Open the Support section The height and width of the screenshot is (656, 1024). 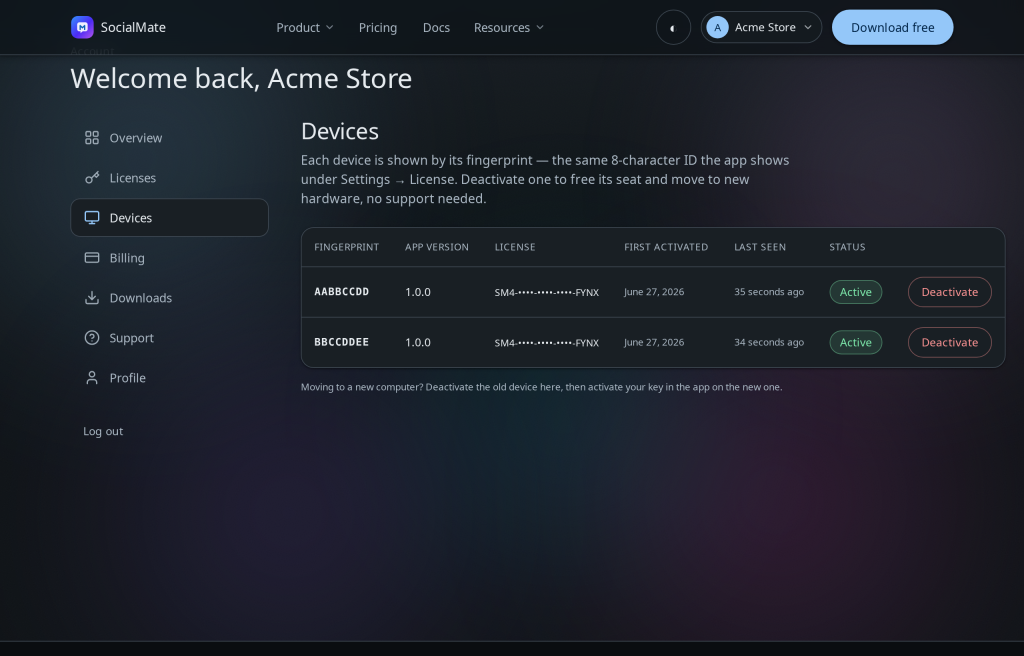[x=170, y=338]
